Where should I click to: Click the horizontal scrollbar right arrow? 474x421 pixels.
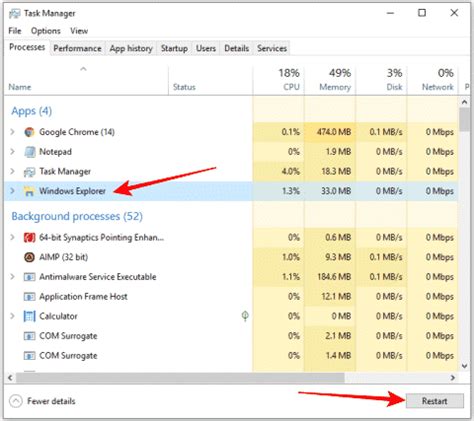point(453,378)
